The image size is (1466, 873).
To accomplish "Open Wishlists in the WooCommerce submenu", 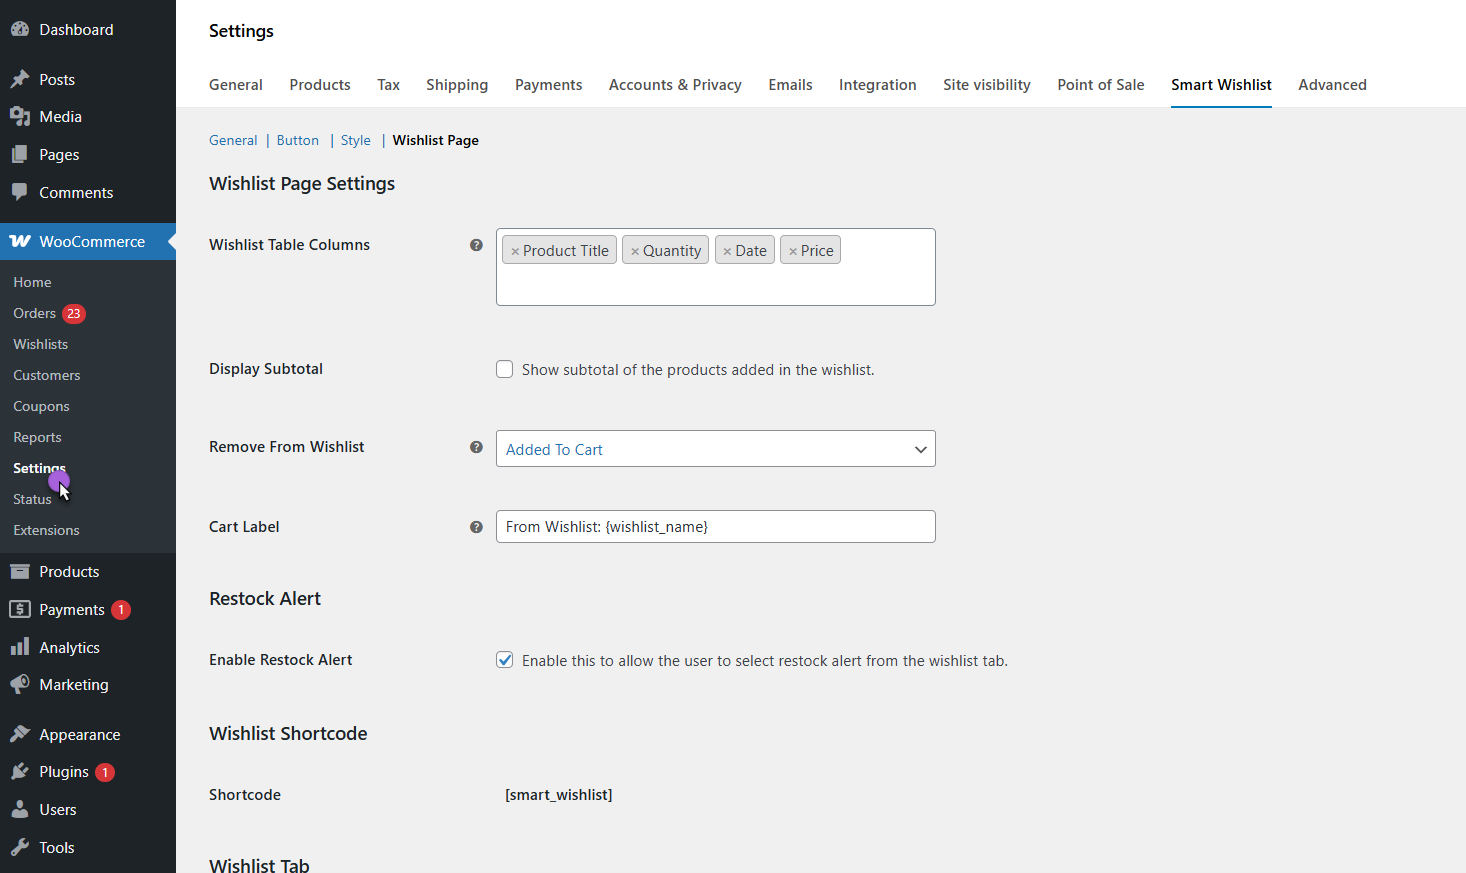I will 41,345.
